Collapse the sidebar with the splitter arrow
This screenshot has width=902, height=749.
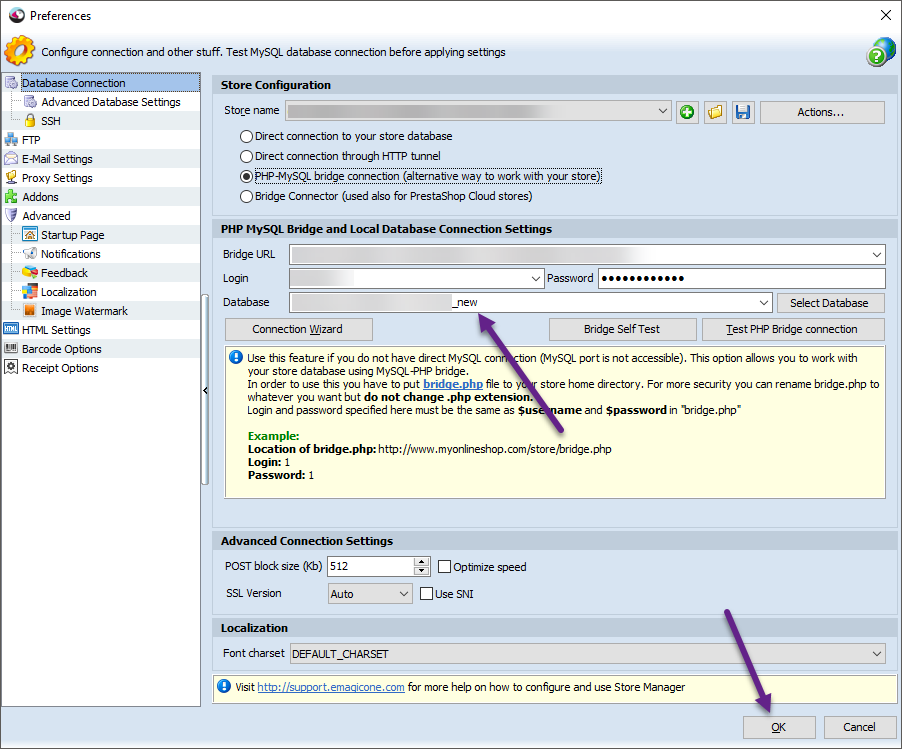click(205, 391)
